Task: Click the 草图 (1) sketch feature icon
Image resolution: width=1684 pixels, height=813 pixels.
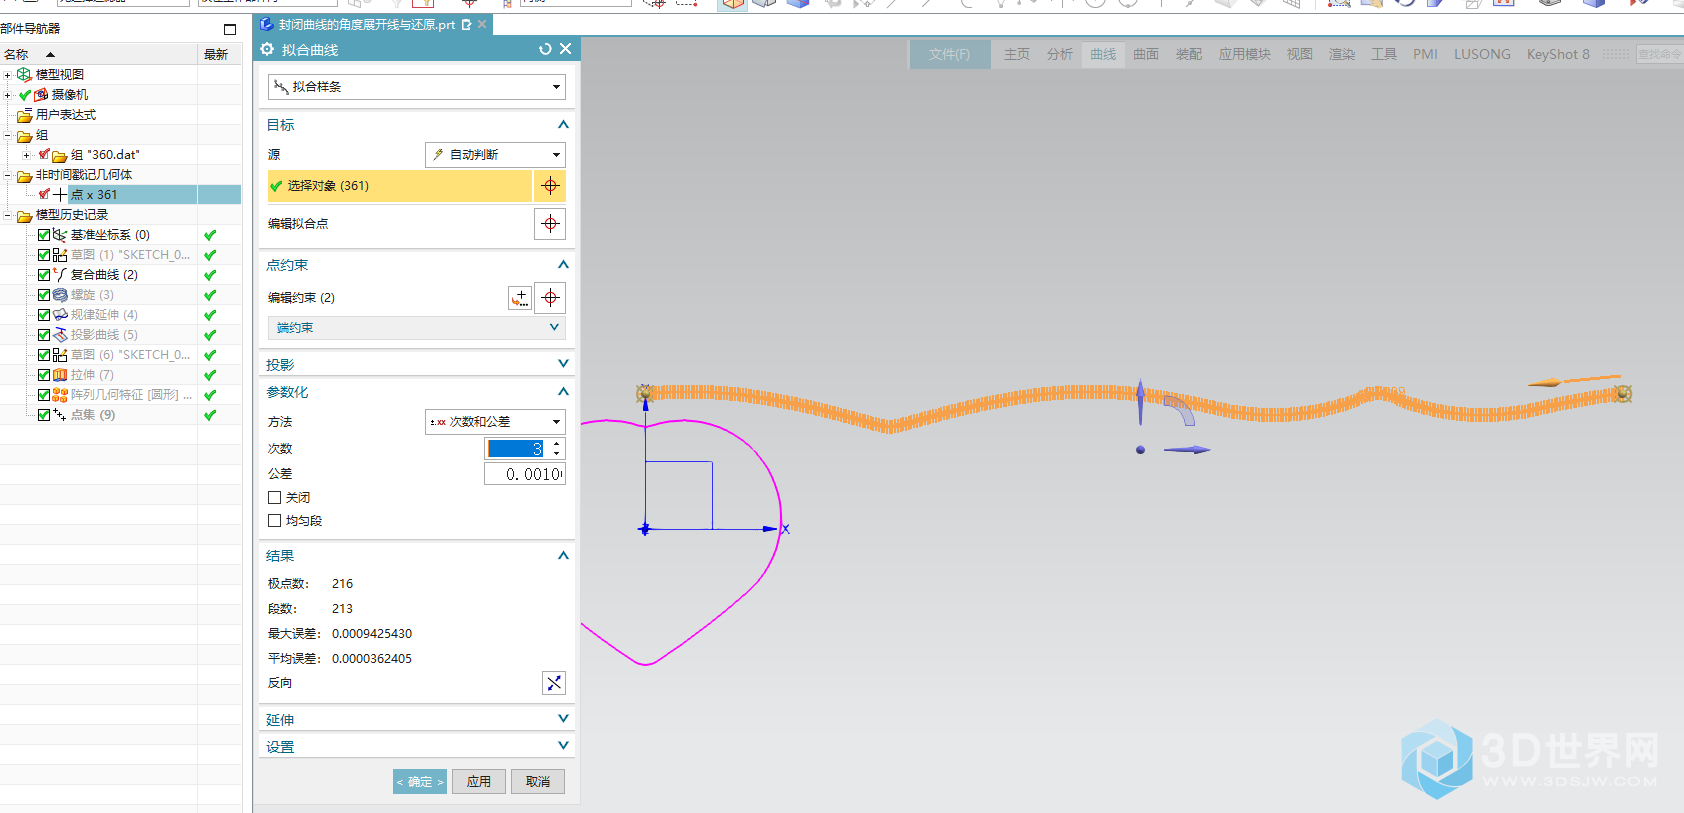Action: 60,255
